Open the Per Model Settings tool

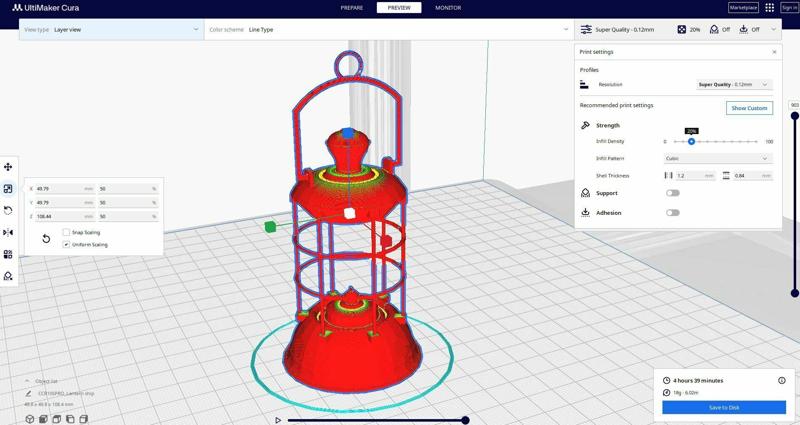(8, 254)
